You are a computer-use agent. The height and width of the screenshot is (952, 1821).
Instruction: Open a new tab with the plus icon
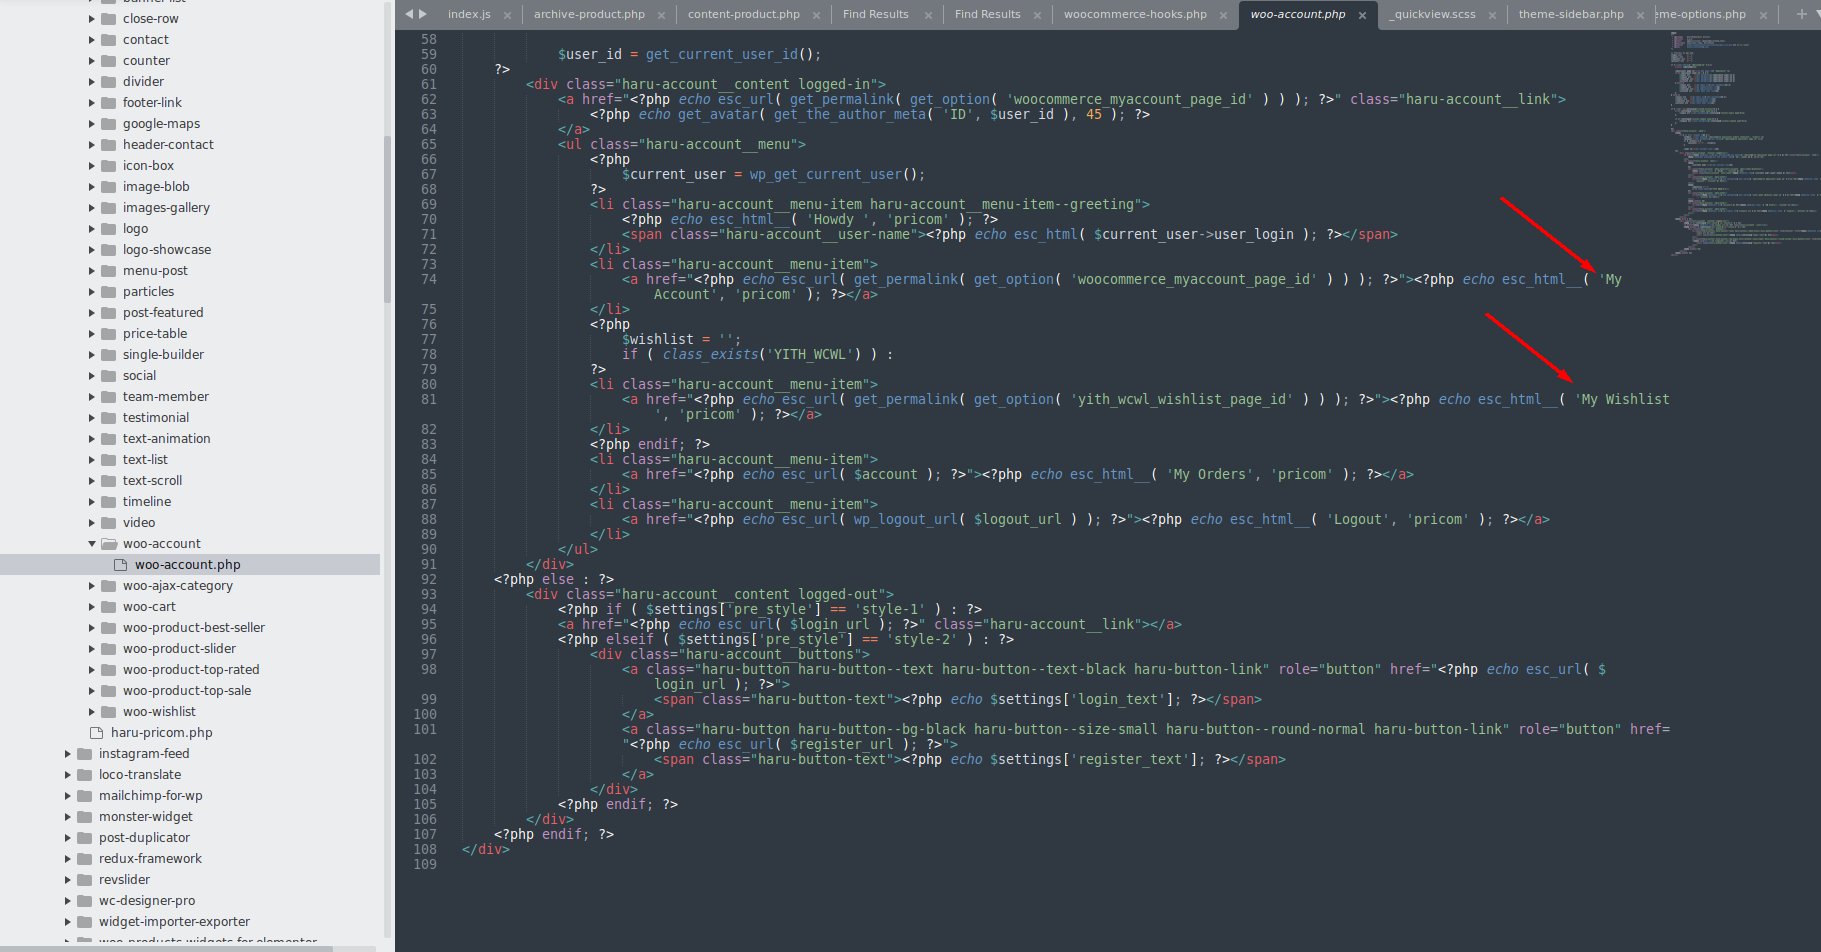(1802, 14)
